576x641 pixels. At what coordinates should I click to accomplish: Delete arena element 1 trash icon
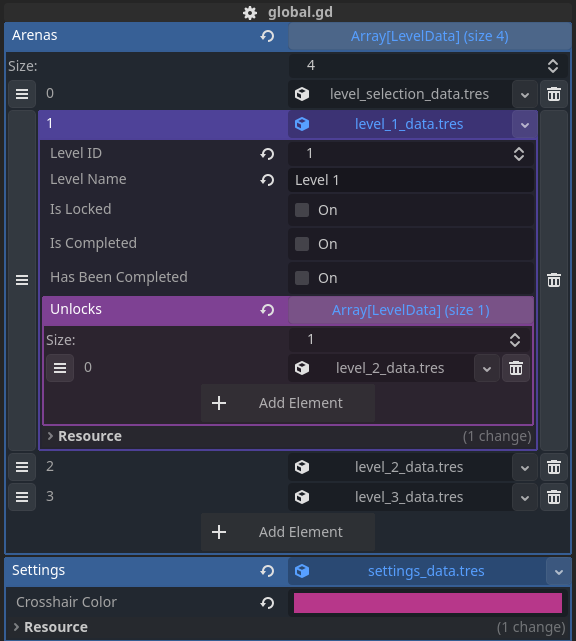pos(554,280)
